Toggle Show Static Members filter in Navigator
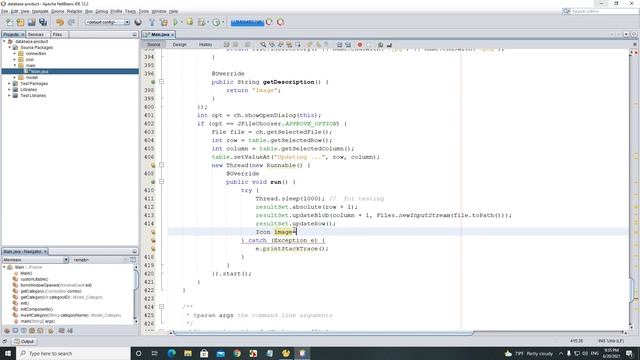Image resolution: width=640 pixels, height=360 pixels. click(23, 331)
